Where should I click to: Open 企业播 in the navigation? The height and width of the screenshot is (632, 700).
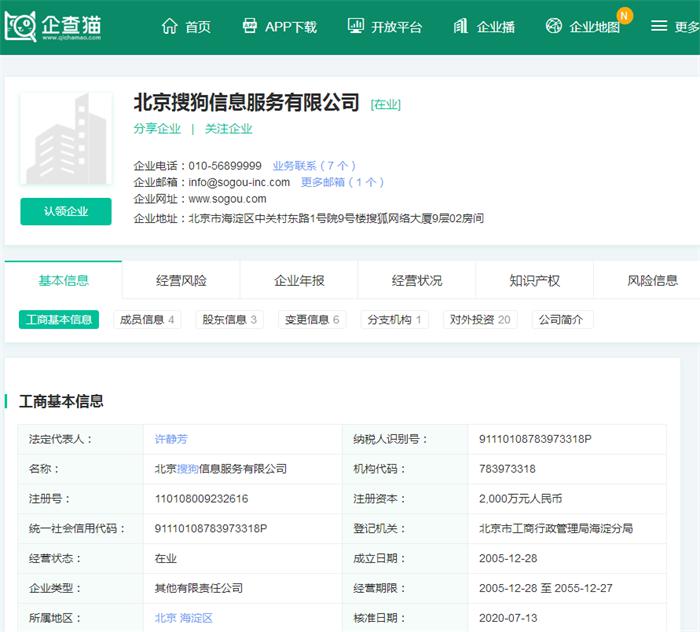click(496, 27)
